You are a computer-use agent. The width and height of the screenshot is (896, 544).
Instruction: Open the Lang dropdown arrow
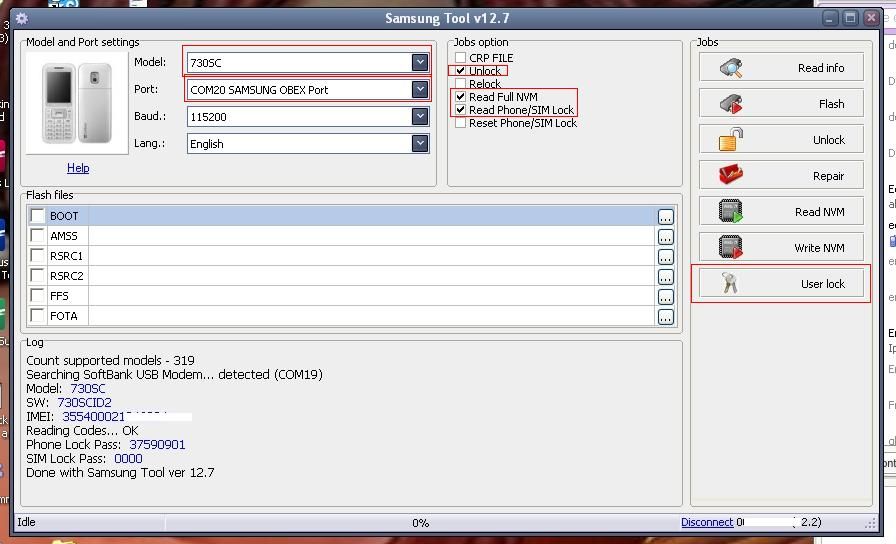click(420, 143)
